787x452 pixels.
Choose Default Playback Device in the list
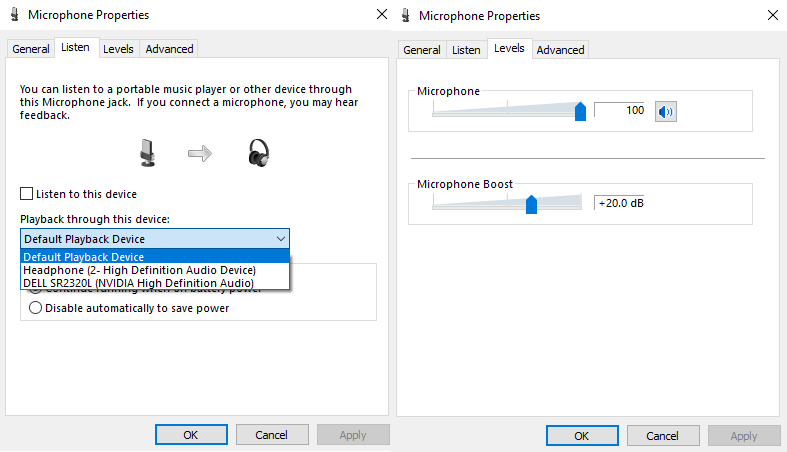point(155,257)
